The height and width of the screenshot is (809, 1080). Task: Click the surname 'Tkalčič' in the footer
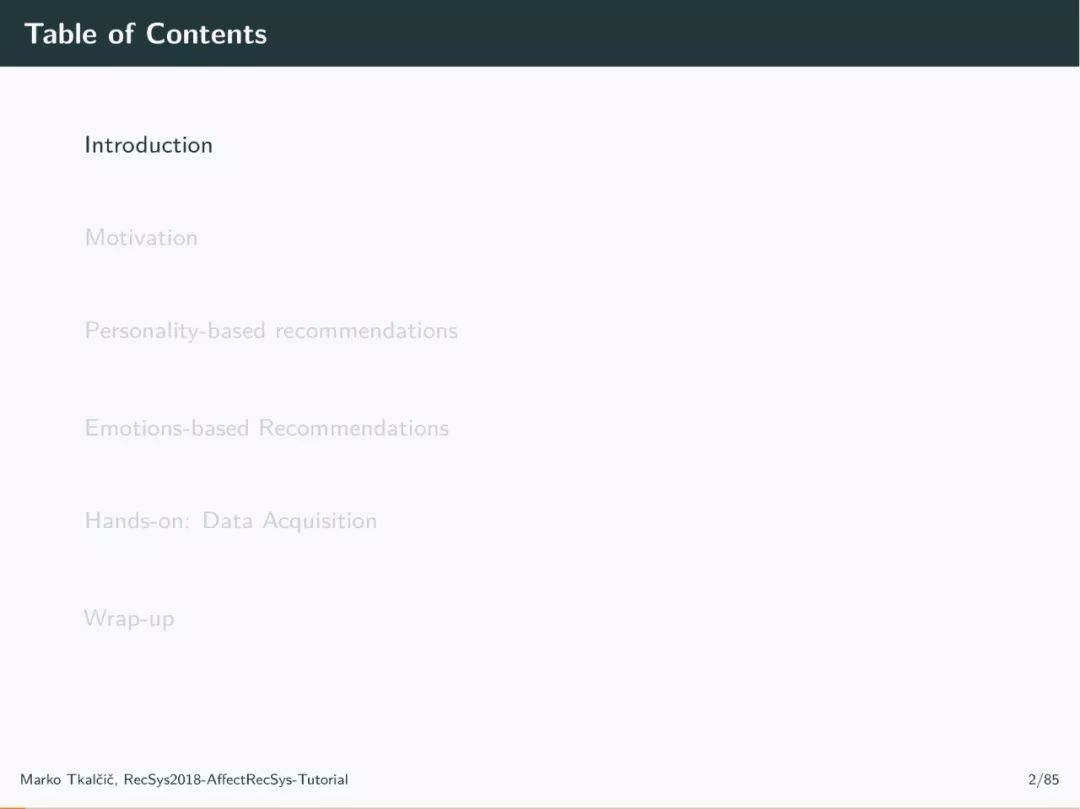(x=92, y=779)
